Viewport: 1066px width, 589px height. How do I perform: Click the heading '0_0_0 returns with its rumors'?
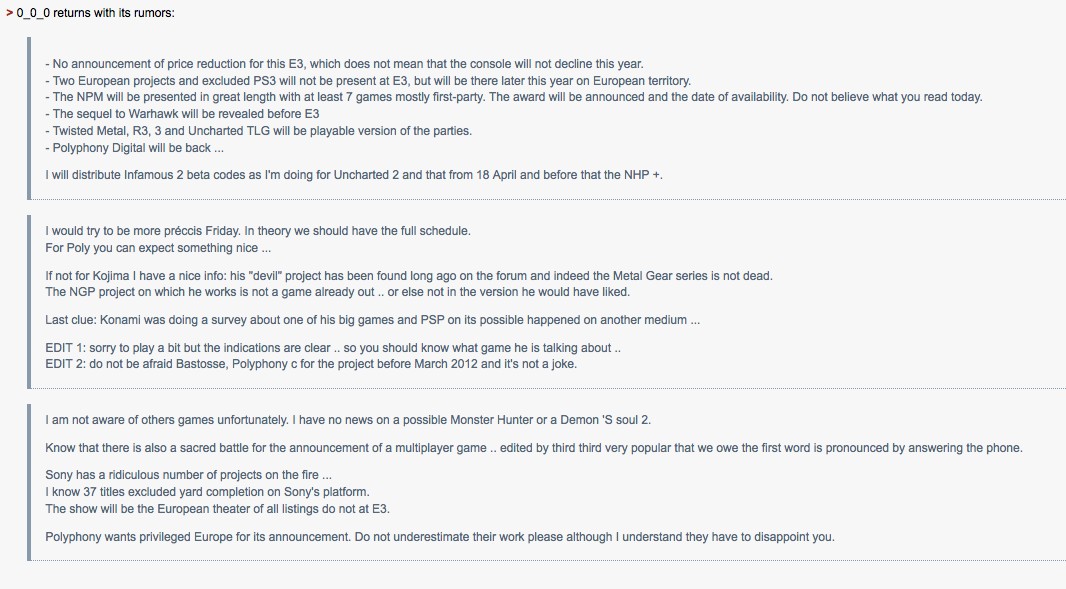click(95, 13)
